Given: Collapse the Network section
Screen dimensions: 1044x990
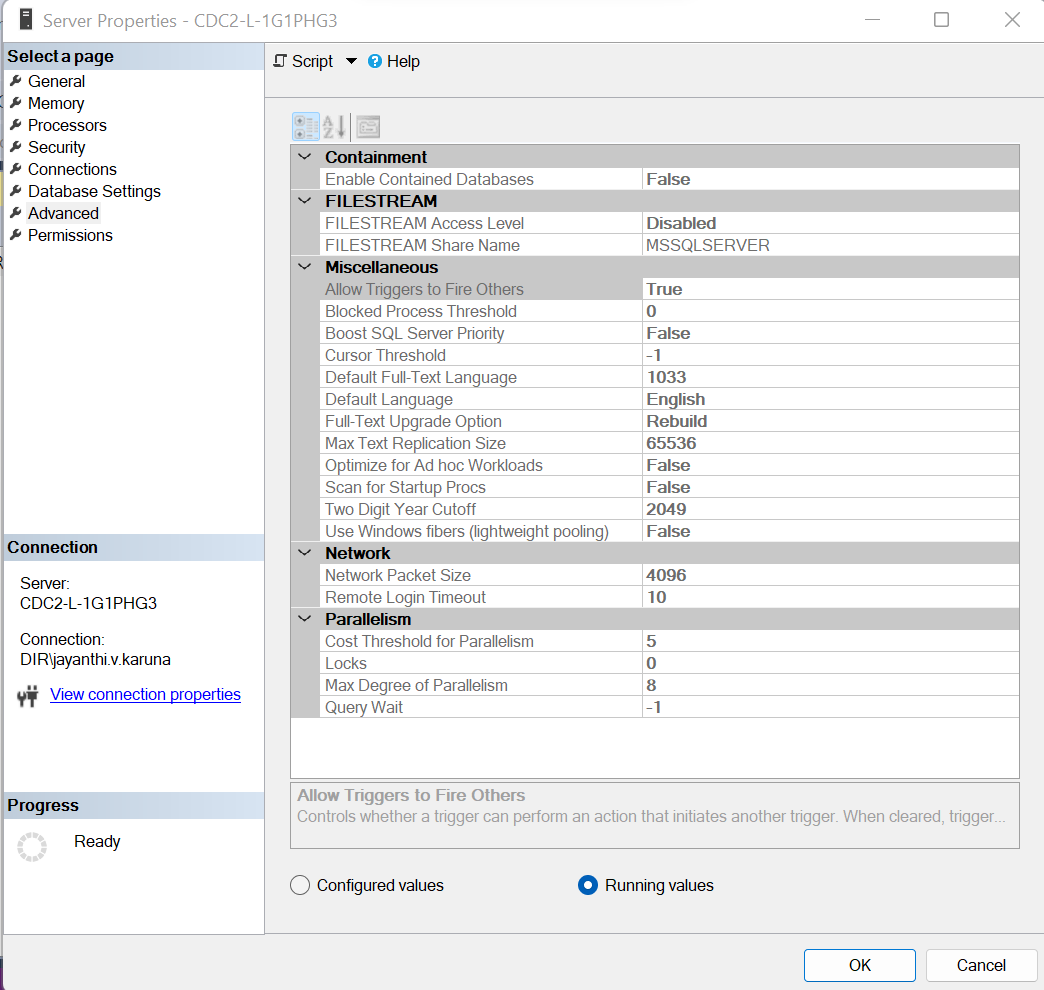Looking at the screenshot, I should [x=305, y=553].
